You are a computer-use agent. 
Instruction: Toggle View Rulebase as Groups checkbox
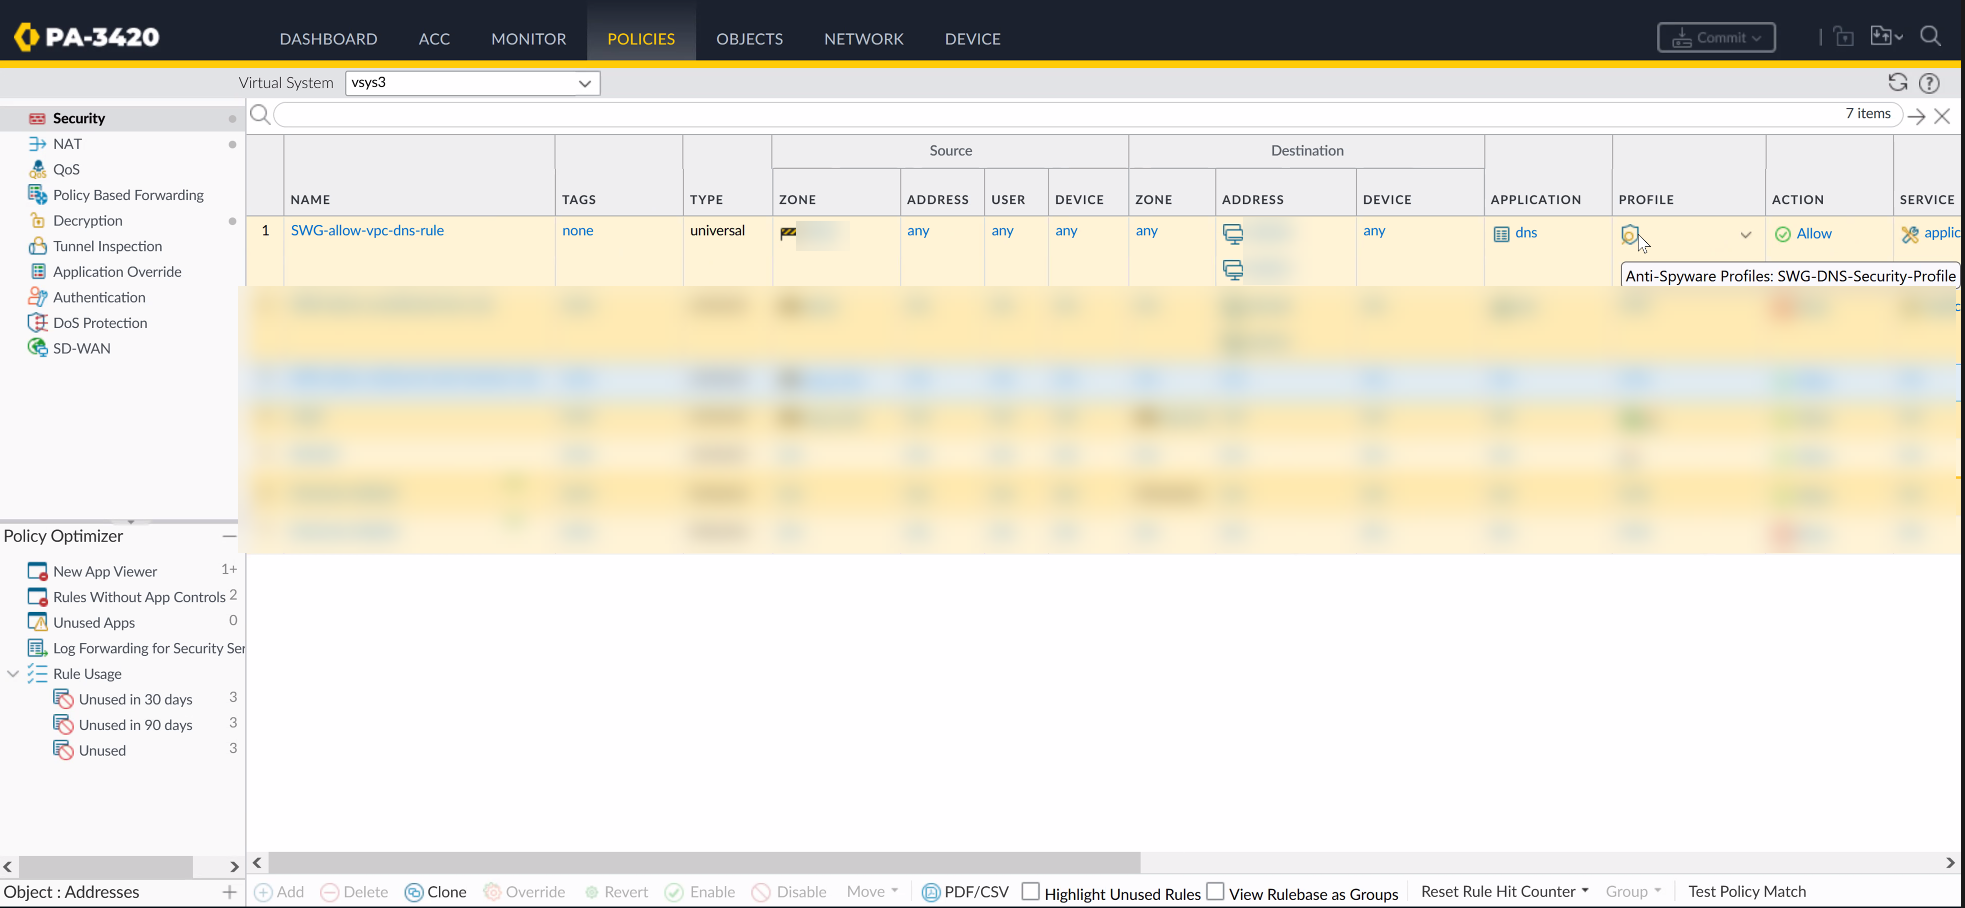1215,892
